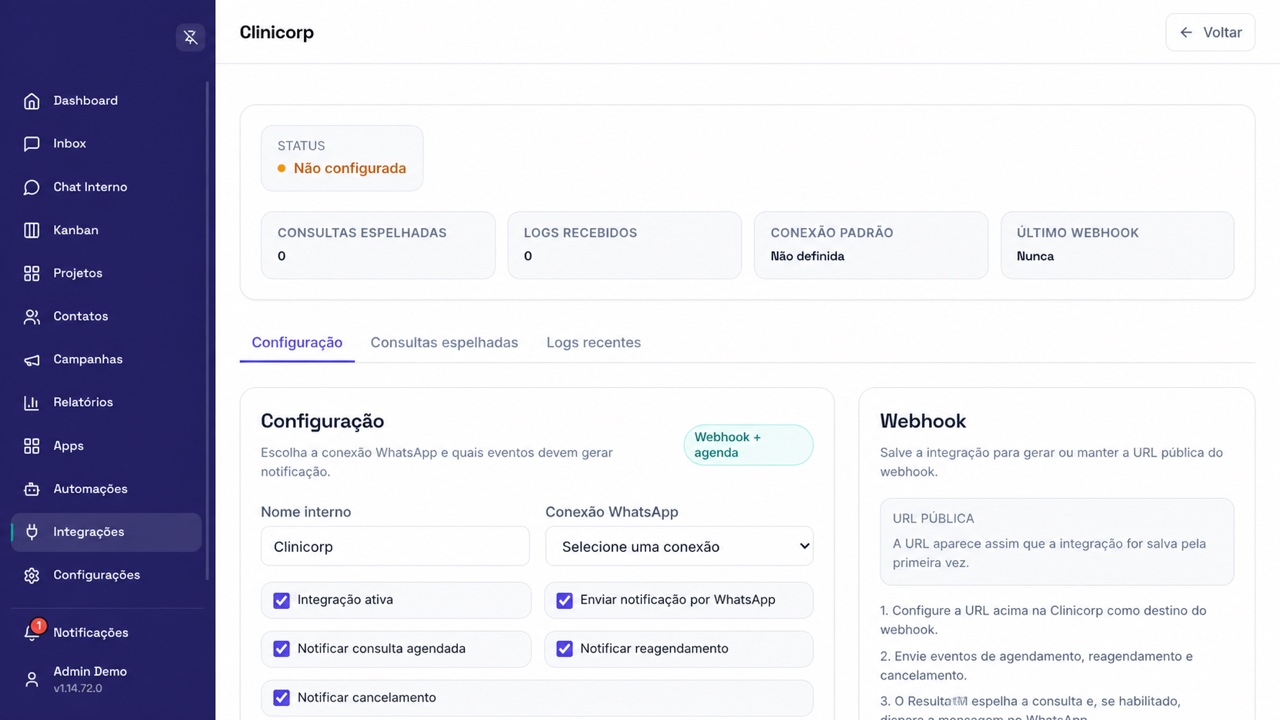This screenshot has width=1280, height=720.
Task: Click the Conexão padrão Não definida value
Action: 807,256
